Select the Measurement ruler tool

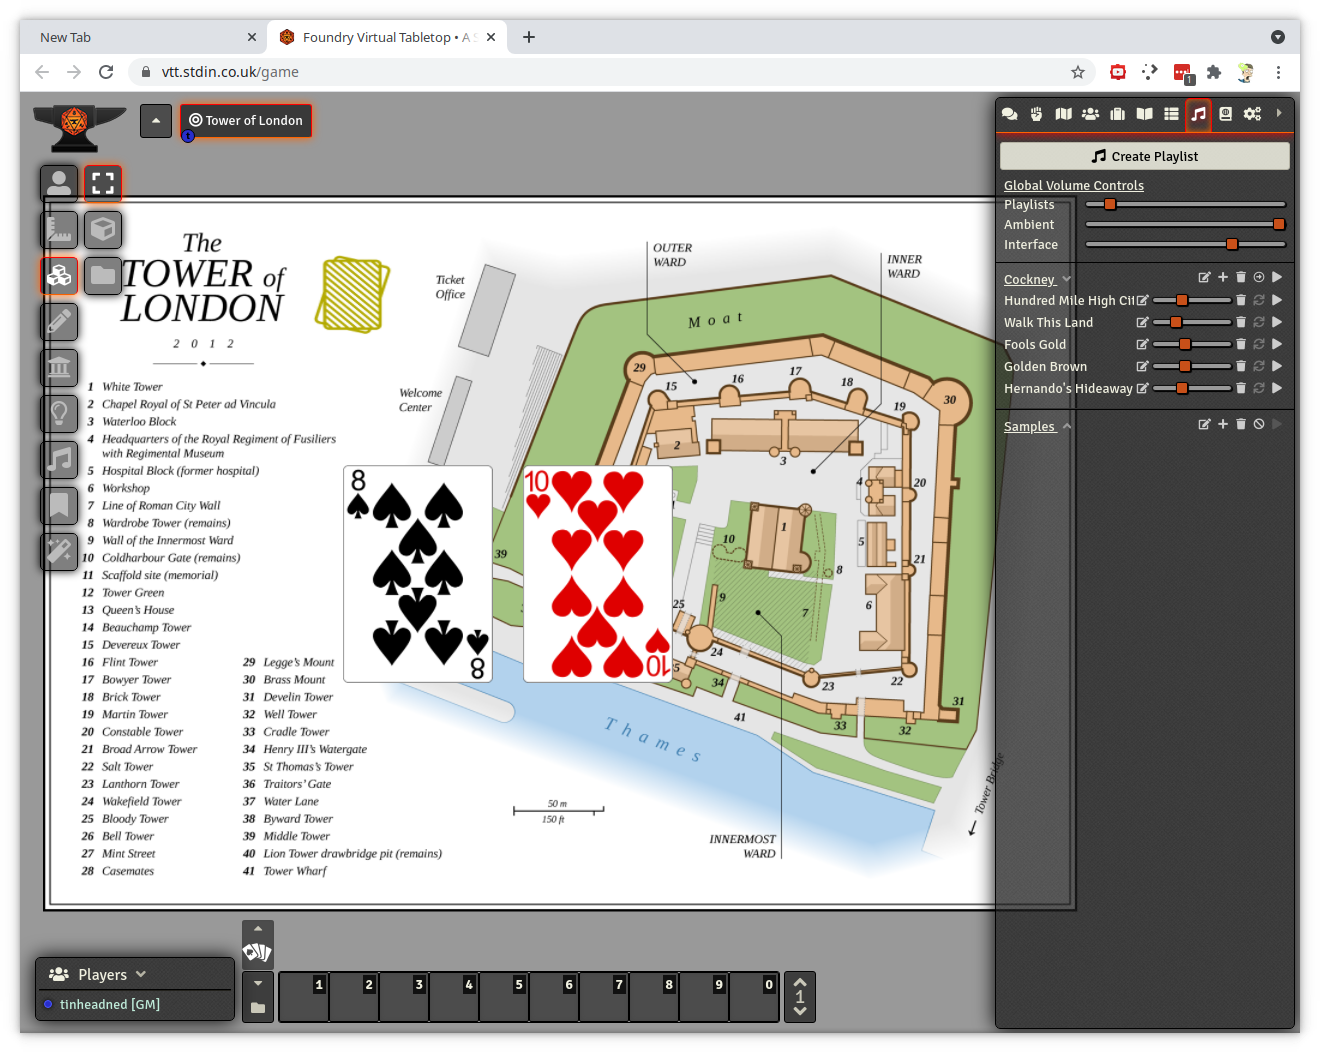coord(59,229)
